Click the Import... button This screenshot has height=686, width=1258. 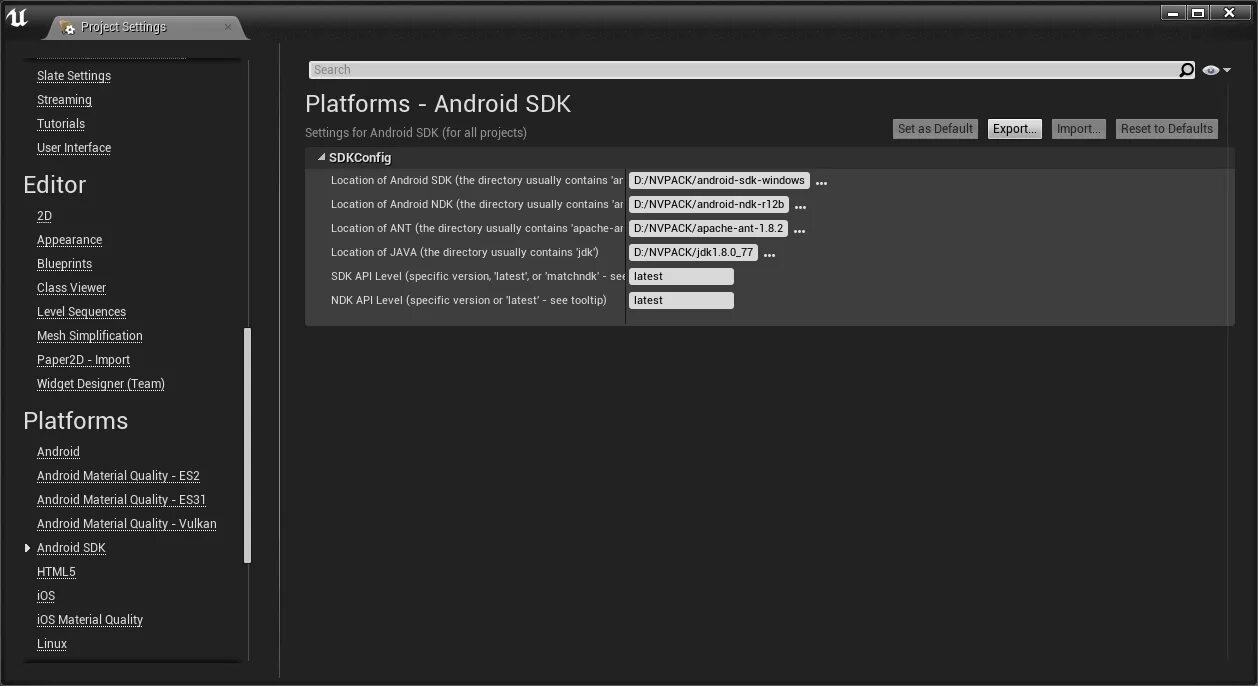point(1079,129)
